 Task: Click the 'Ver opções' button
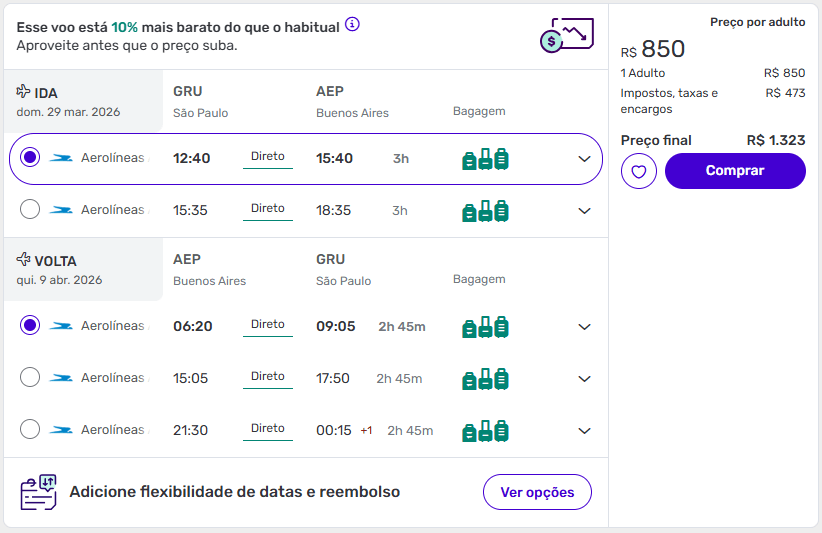[x=538, y=492]
